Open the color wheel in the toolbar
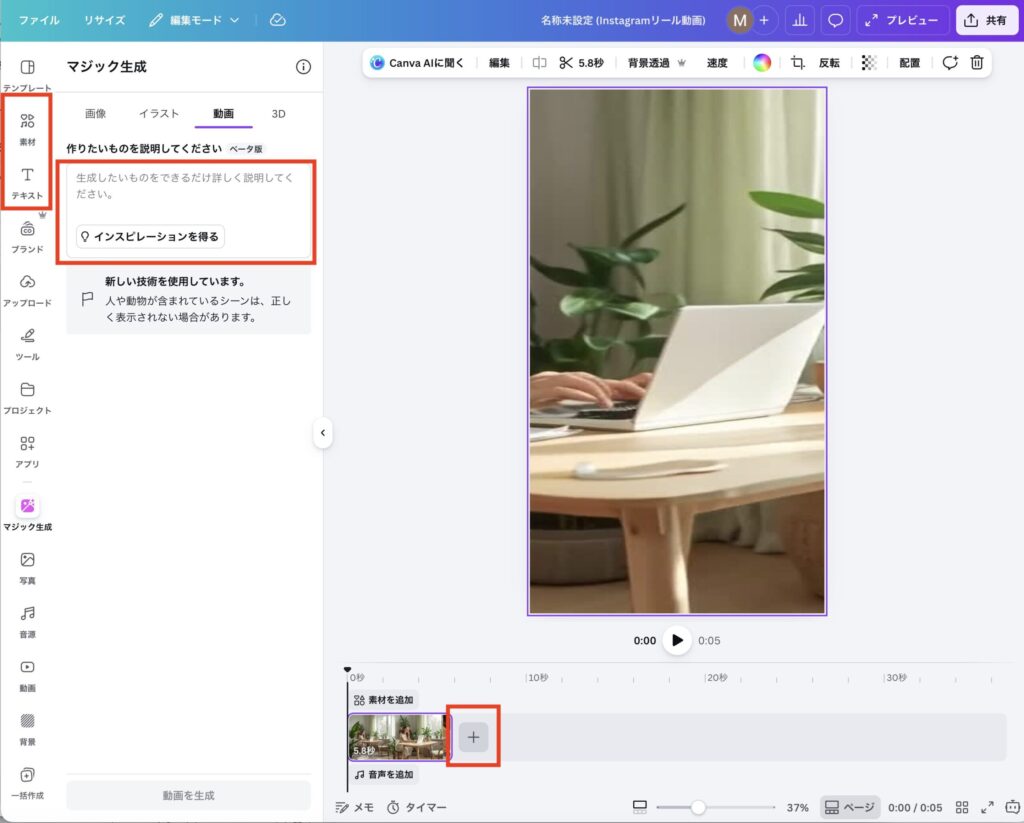This screenshot has height=823, width=1024. click(x=763, y=62)
